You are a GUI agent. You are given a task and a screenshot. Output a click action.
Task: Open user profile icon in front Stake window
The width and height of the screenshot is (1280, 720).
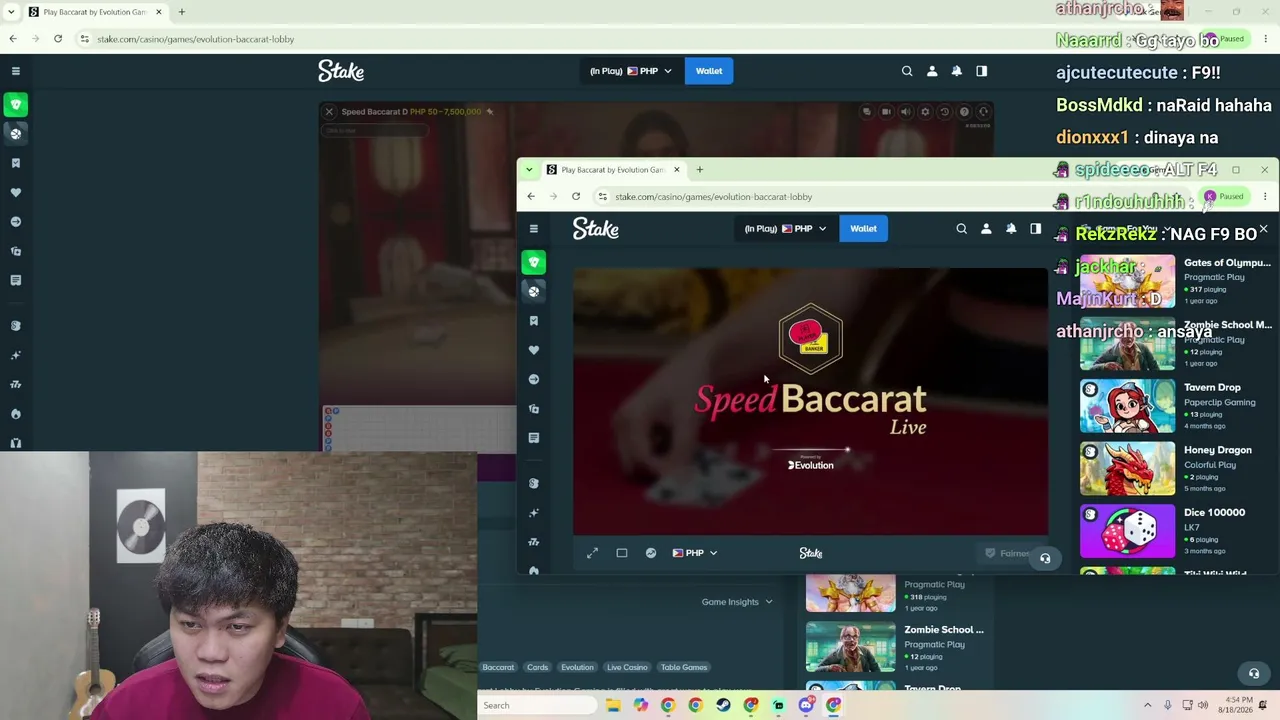pos(986,229)
